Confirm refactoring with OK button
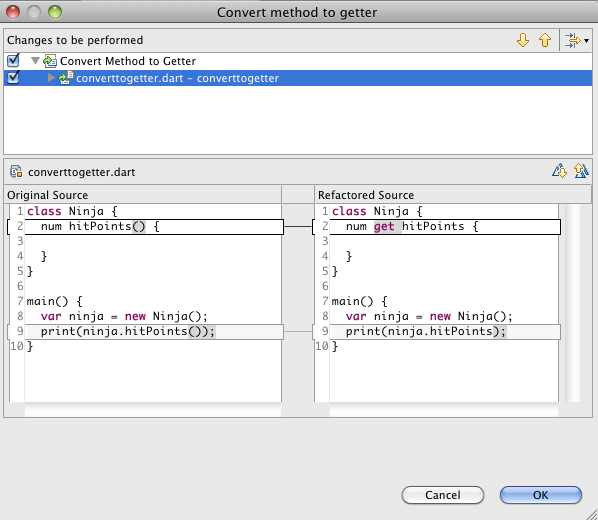 coord(541,495)
